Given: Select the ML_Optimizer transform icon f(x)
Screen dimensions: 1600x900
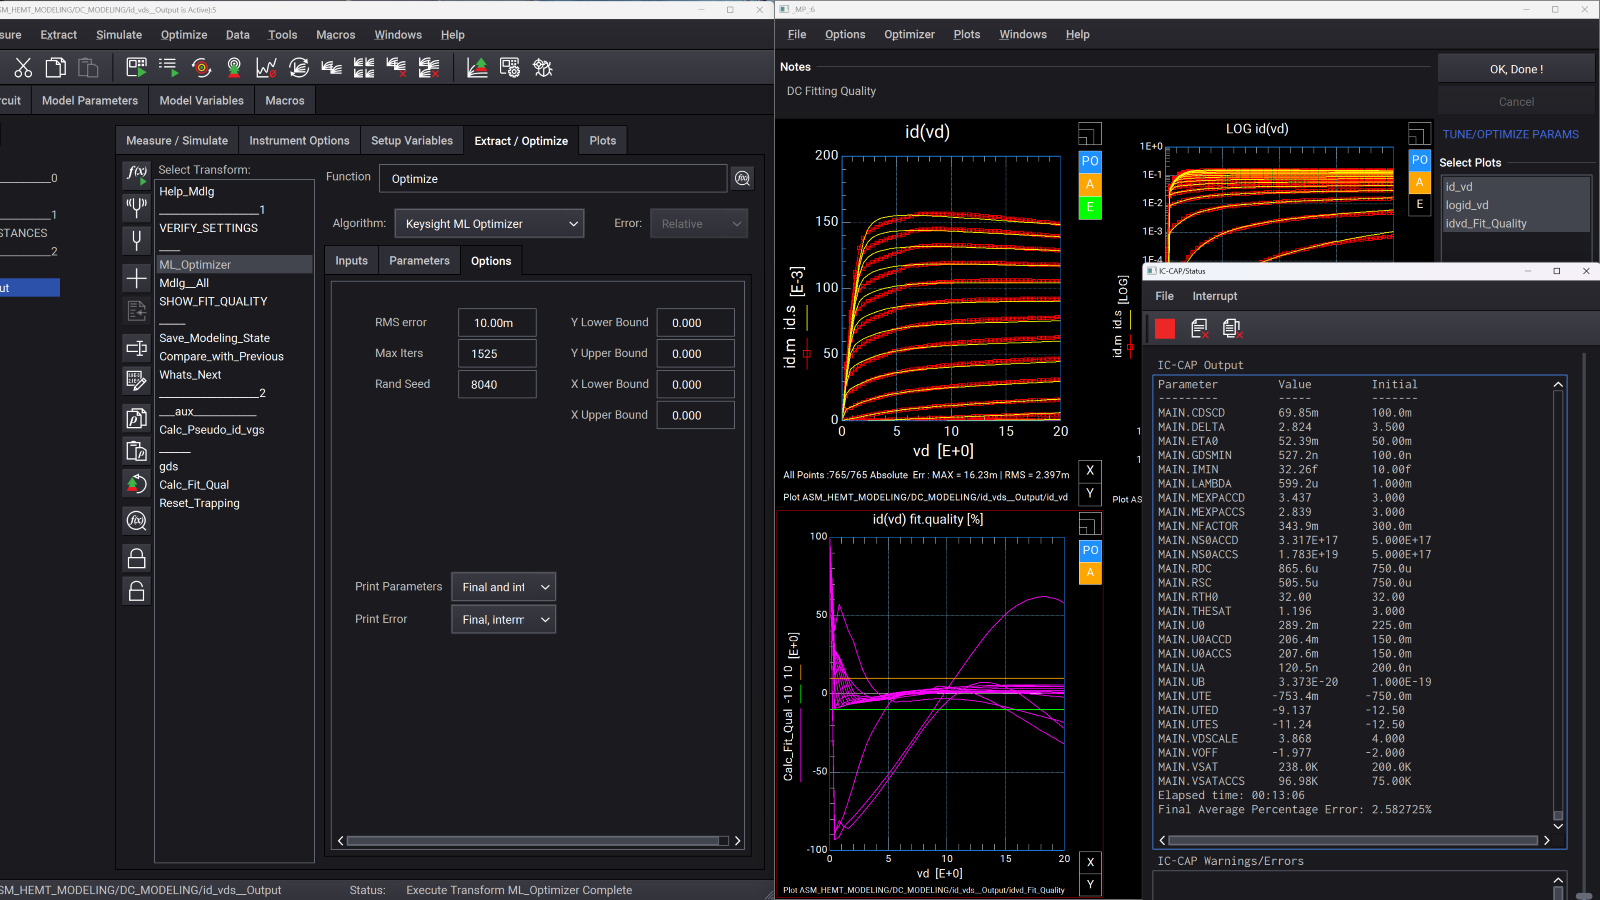Looking at the screenshot, I should 136,175.
